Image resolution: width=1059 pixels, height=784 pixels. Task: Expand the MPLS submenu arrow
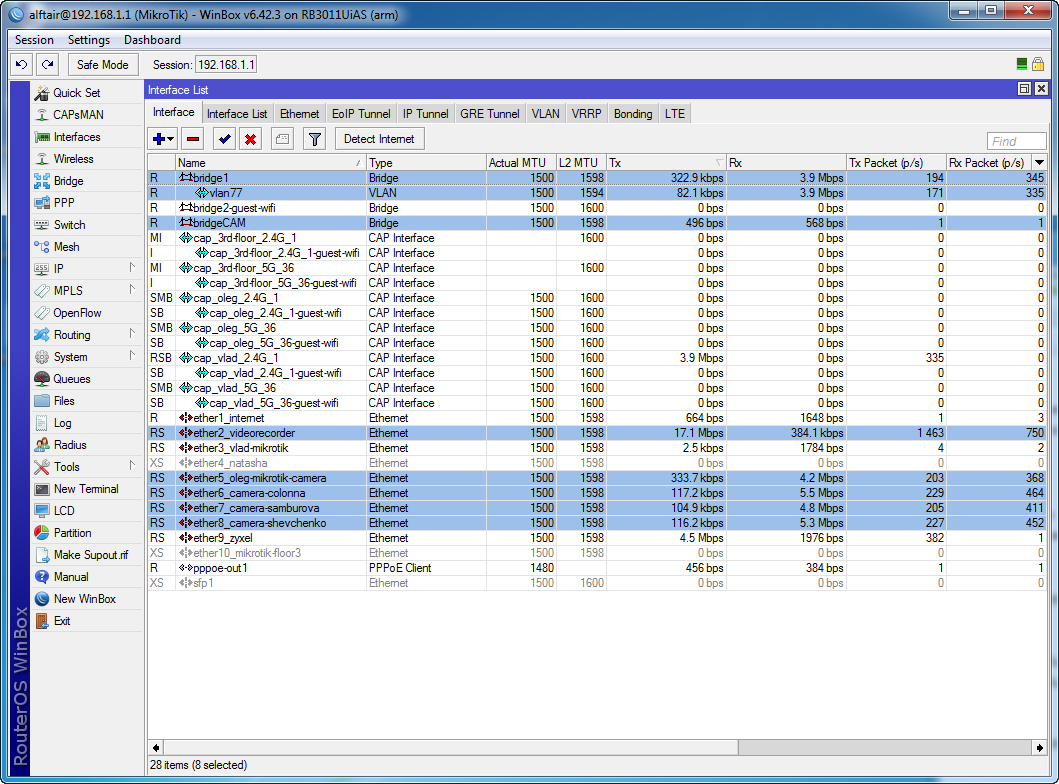pyautogui.click(x=132, y=290)
